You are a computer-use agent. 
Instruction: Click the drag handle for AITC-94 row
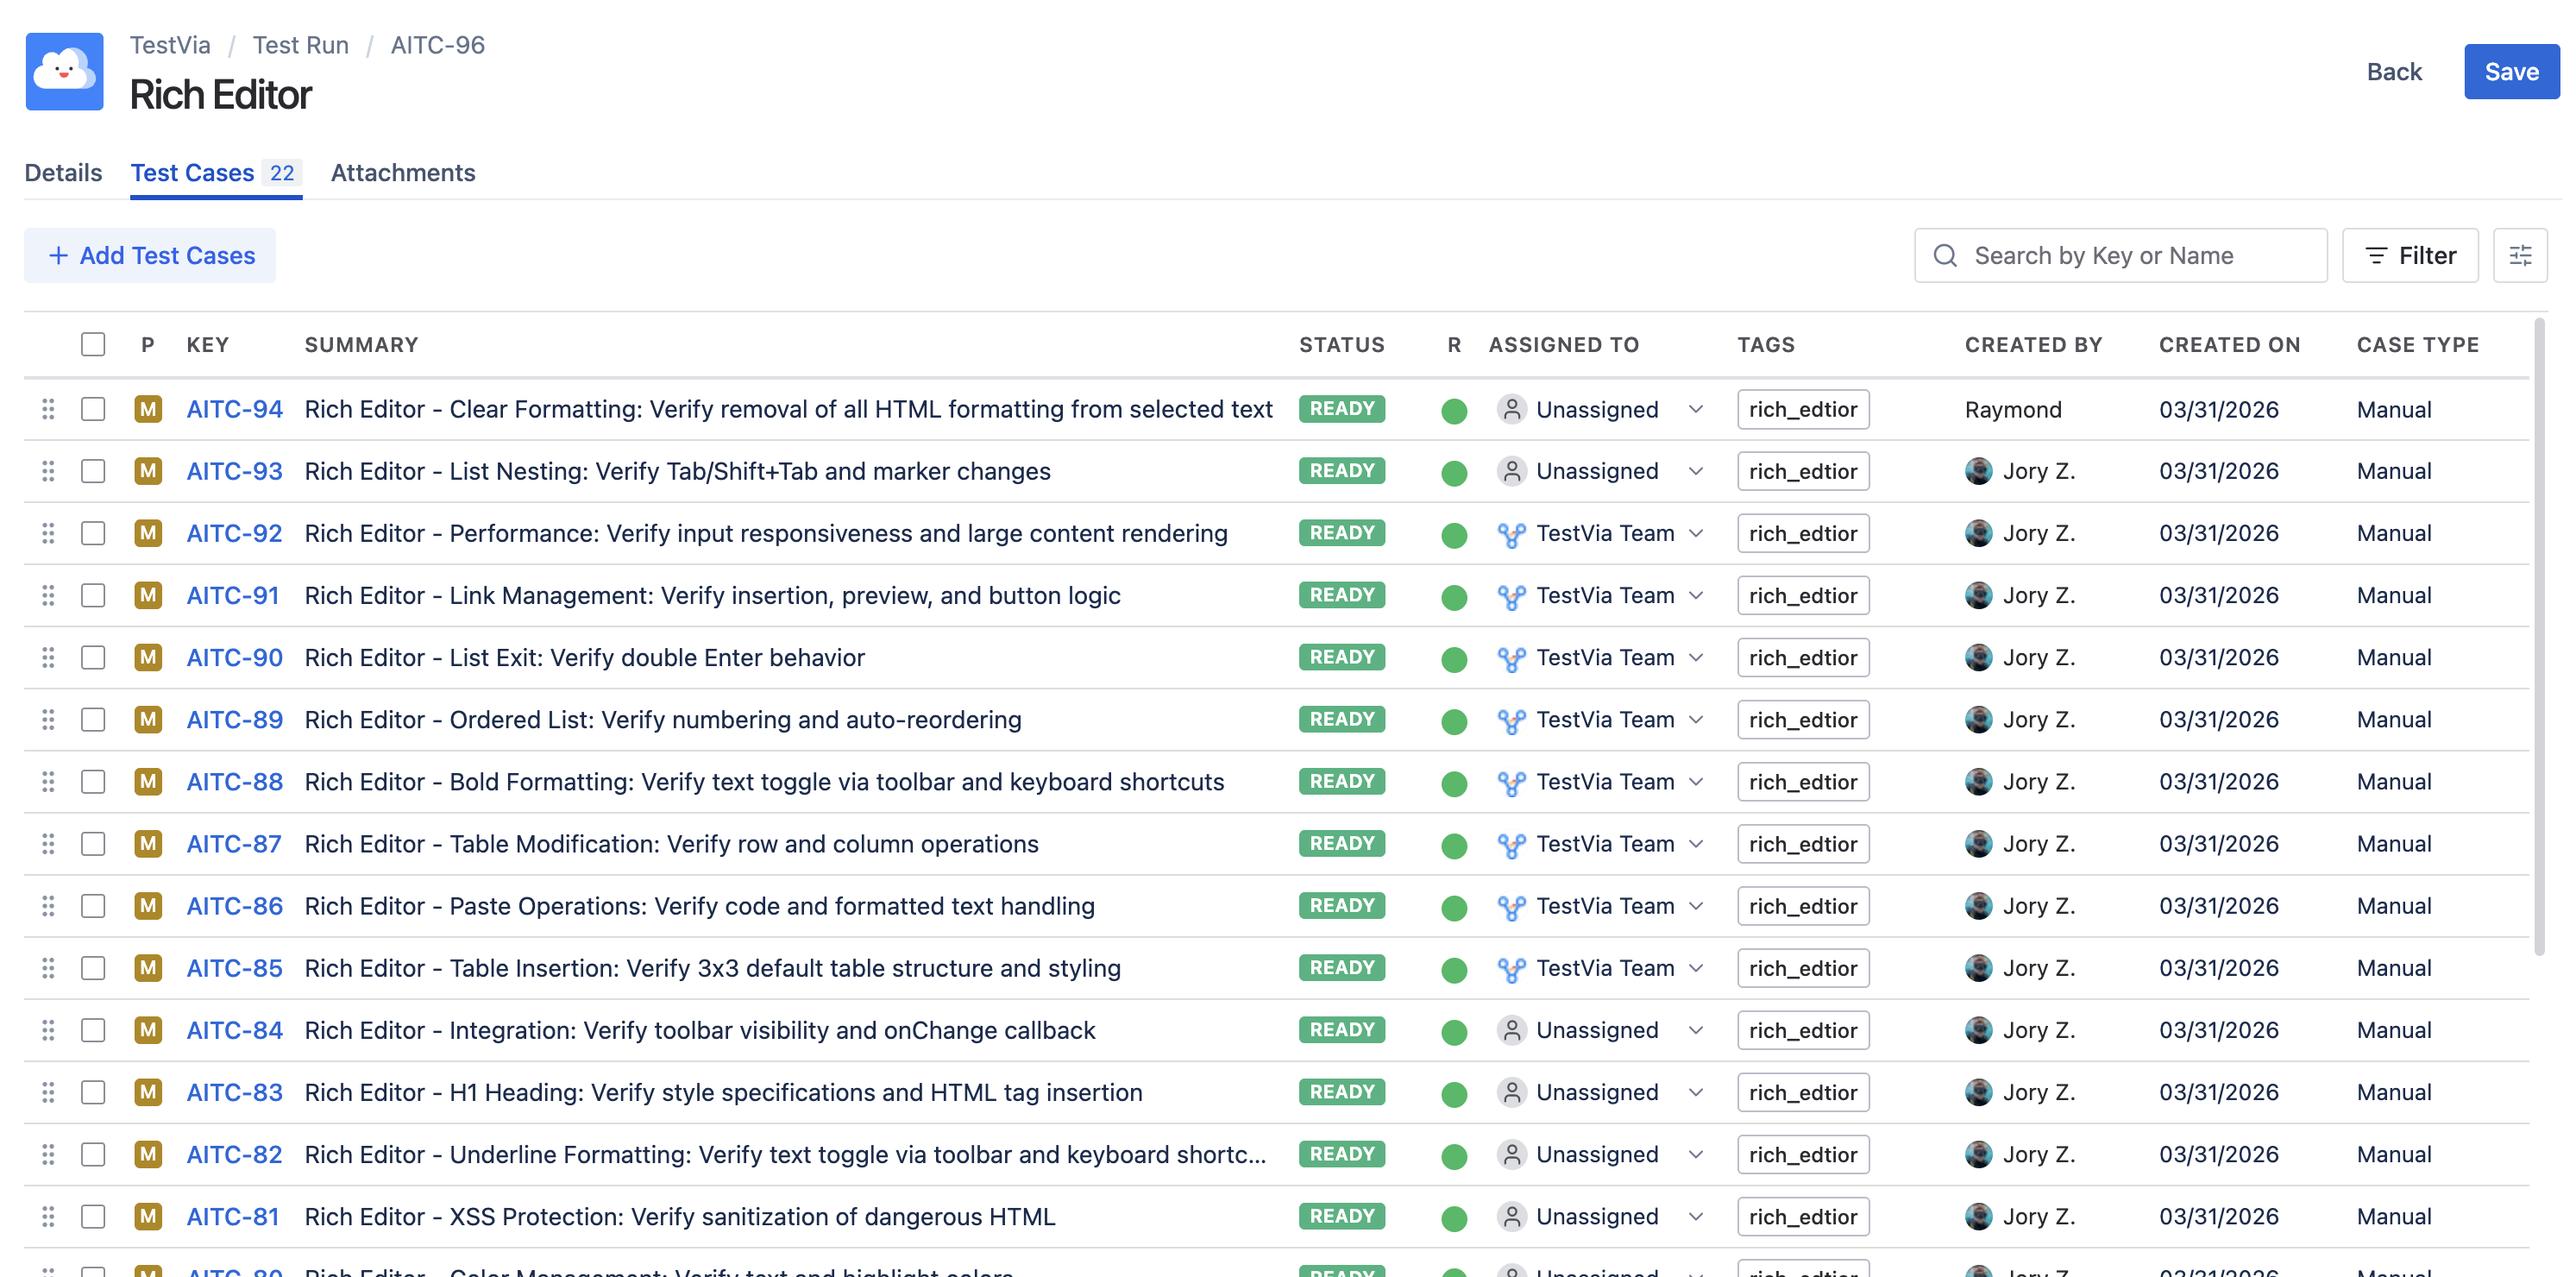(47, 409)
